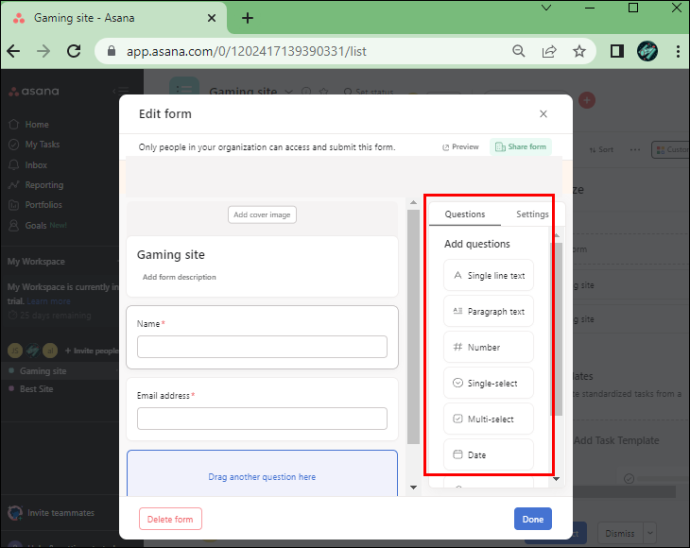Viewport: 690px width, 548px height.
Task: Click the questions panel scrollbar thumb
Action: (x=558, y=329)
